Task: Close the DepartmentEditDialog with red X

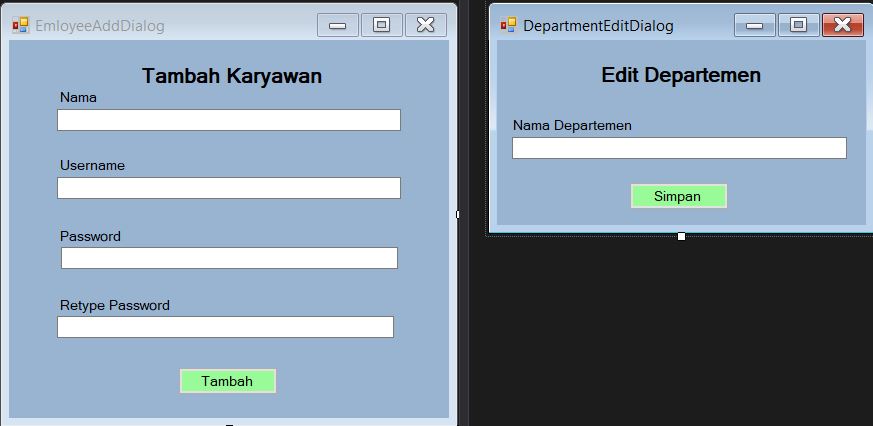Action: [x=842, y=26]
